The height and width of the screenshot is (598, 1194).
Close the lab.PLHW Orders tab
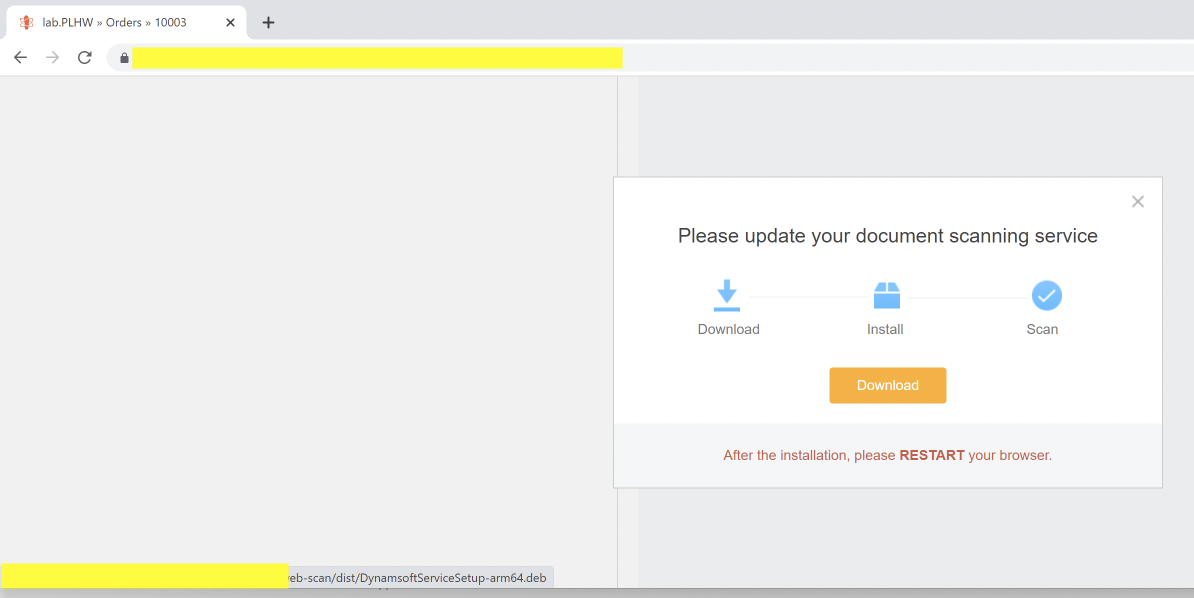pyautogui.click(x=230, y=22)
